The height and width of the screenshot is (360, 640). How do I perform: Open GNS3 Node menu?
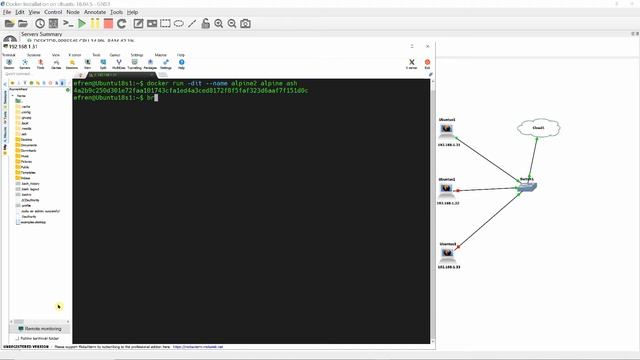pos(73,12)
